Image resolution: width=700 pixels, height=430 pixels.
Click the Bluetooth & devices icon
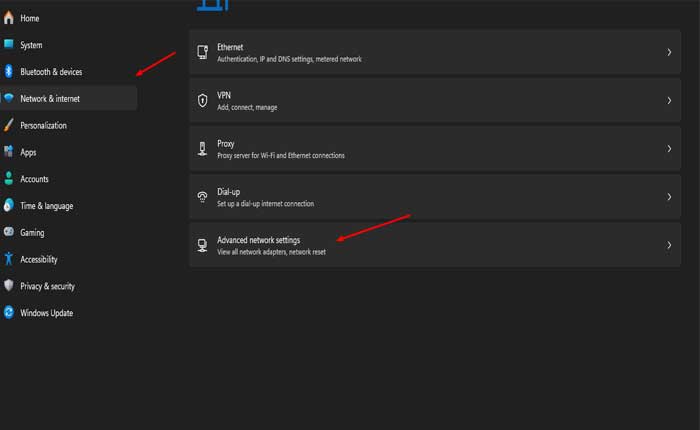coord(9,72)
